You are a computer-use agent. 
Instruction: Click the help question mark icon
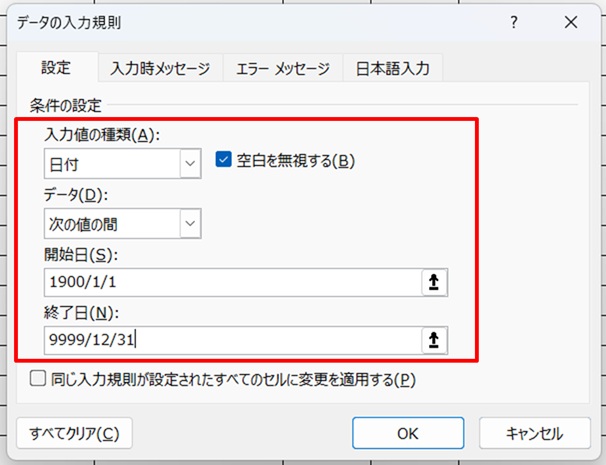513,21
